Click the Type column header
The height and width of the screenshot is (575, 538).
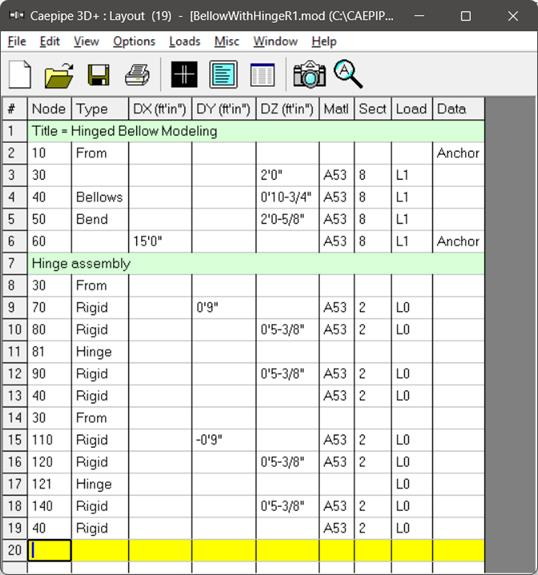(100, 109)
